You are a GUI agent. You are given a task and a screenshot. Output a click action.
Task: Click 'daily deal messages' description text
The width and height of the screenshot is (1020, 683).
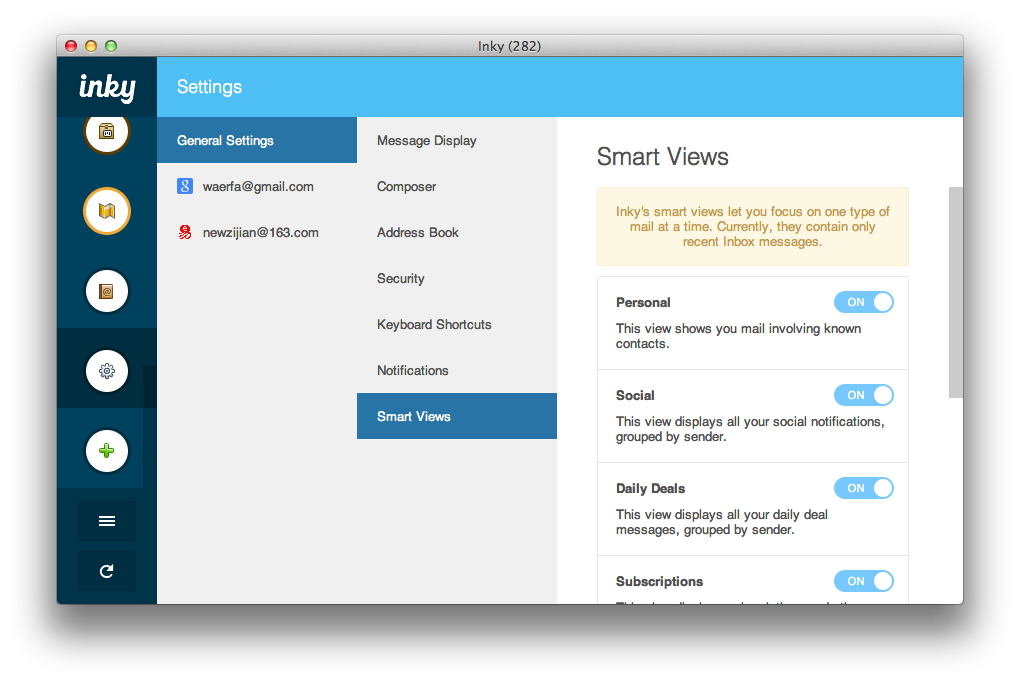[x=721, y=522]
